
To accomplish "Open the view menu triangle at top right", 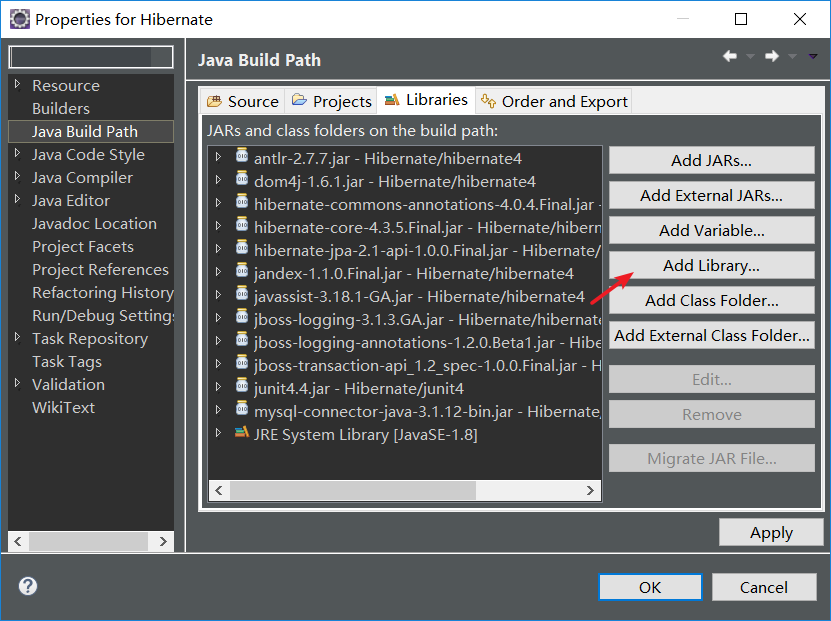I will click(x=811, y=58).
